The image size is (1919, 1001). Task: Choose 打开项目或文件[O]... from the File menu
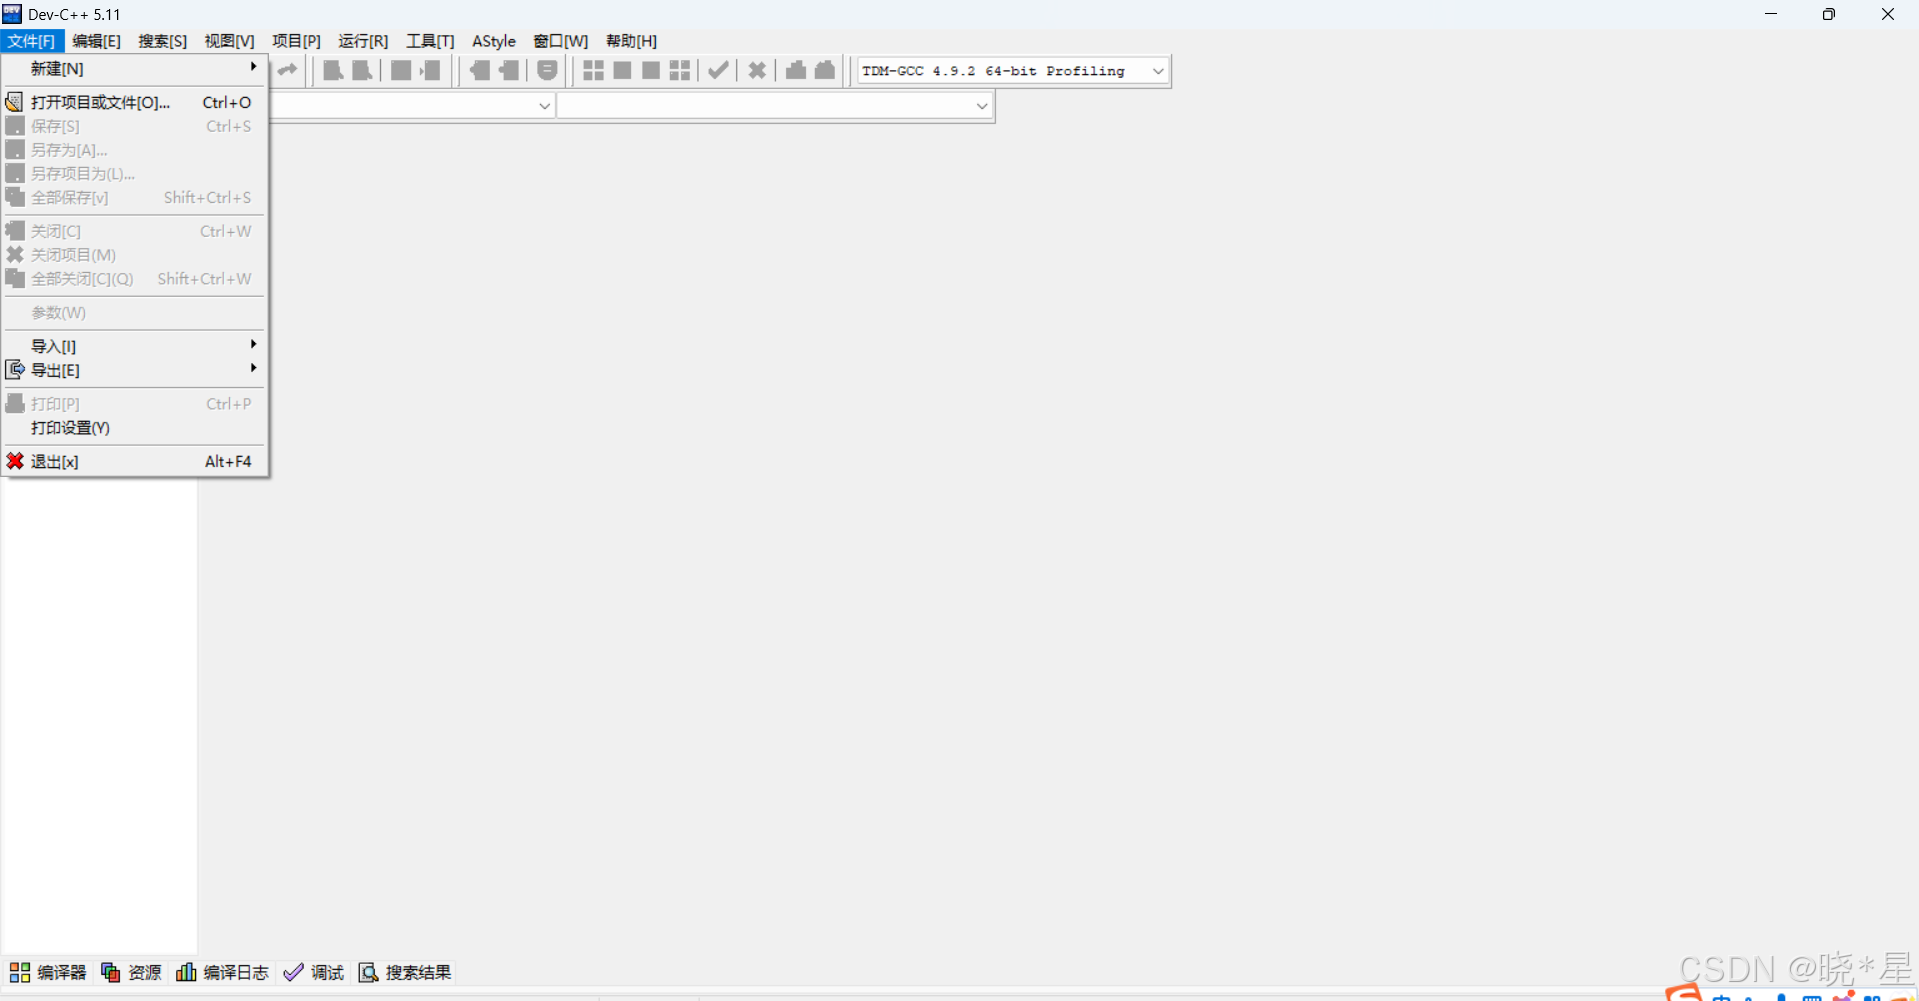(135, 102)
